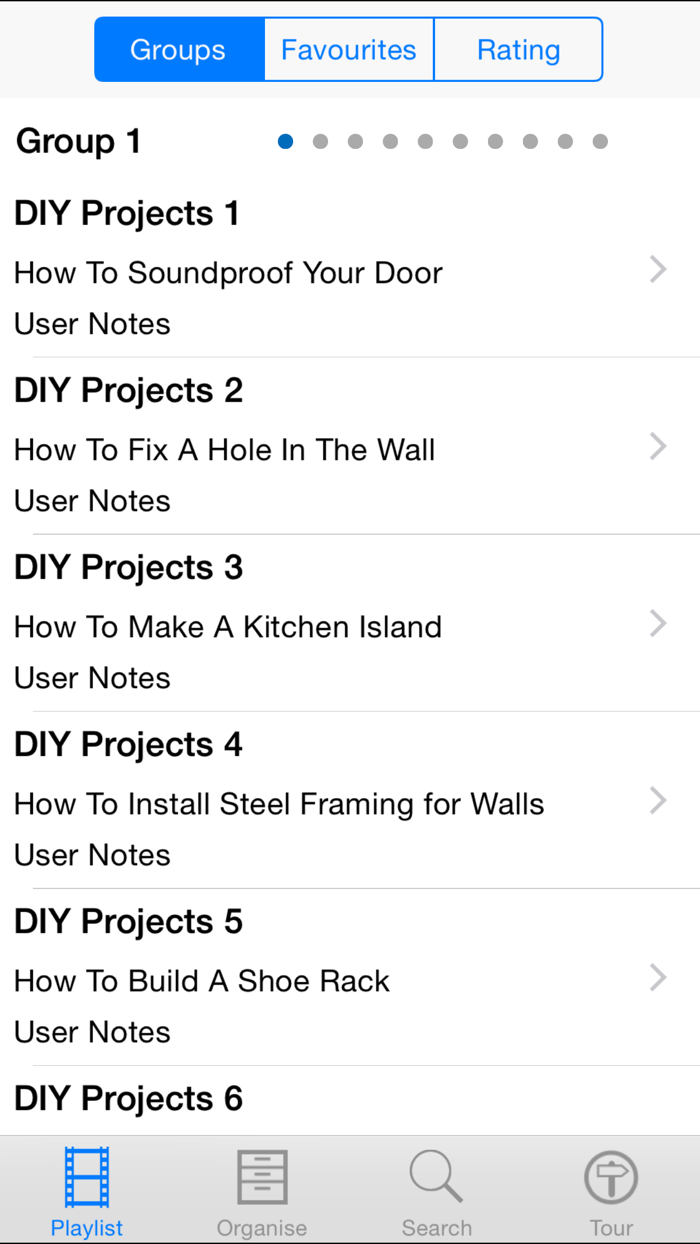Switch to the Favourites segment
Screen dimensions: 700x1244
click(x=348, y=48)
